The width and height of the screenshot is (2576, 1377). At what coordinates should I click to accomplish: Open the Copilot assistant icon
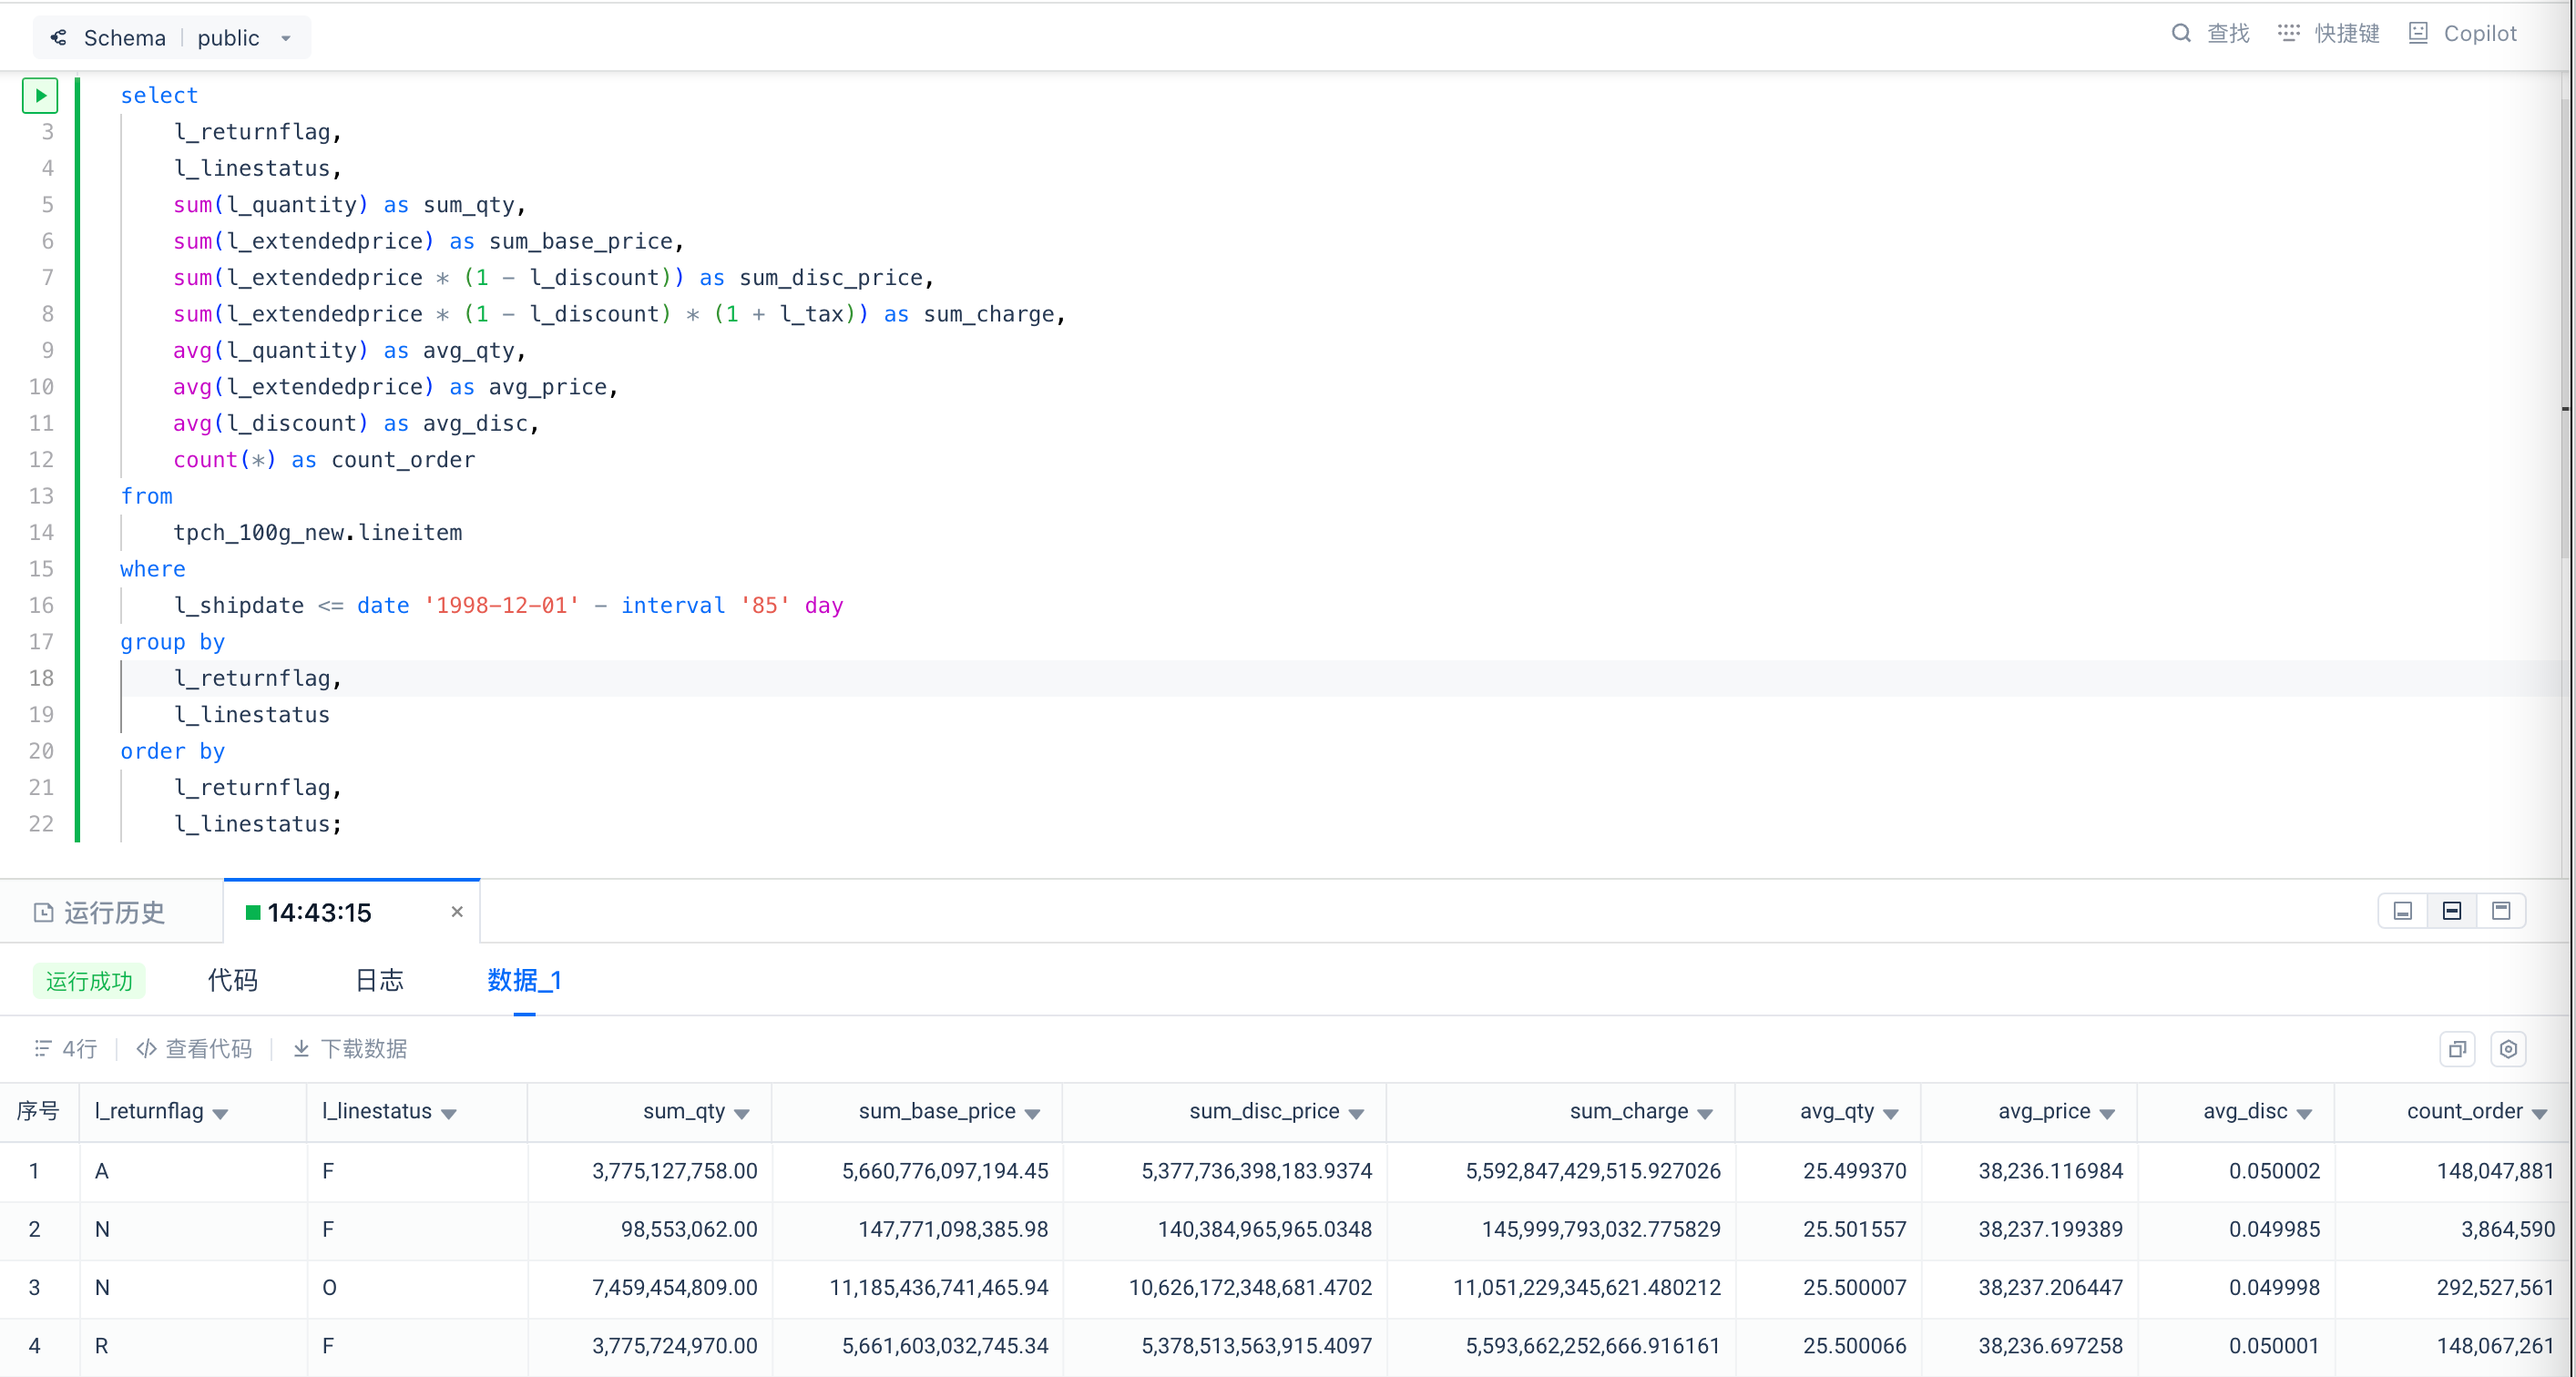2418,33
